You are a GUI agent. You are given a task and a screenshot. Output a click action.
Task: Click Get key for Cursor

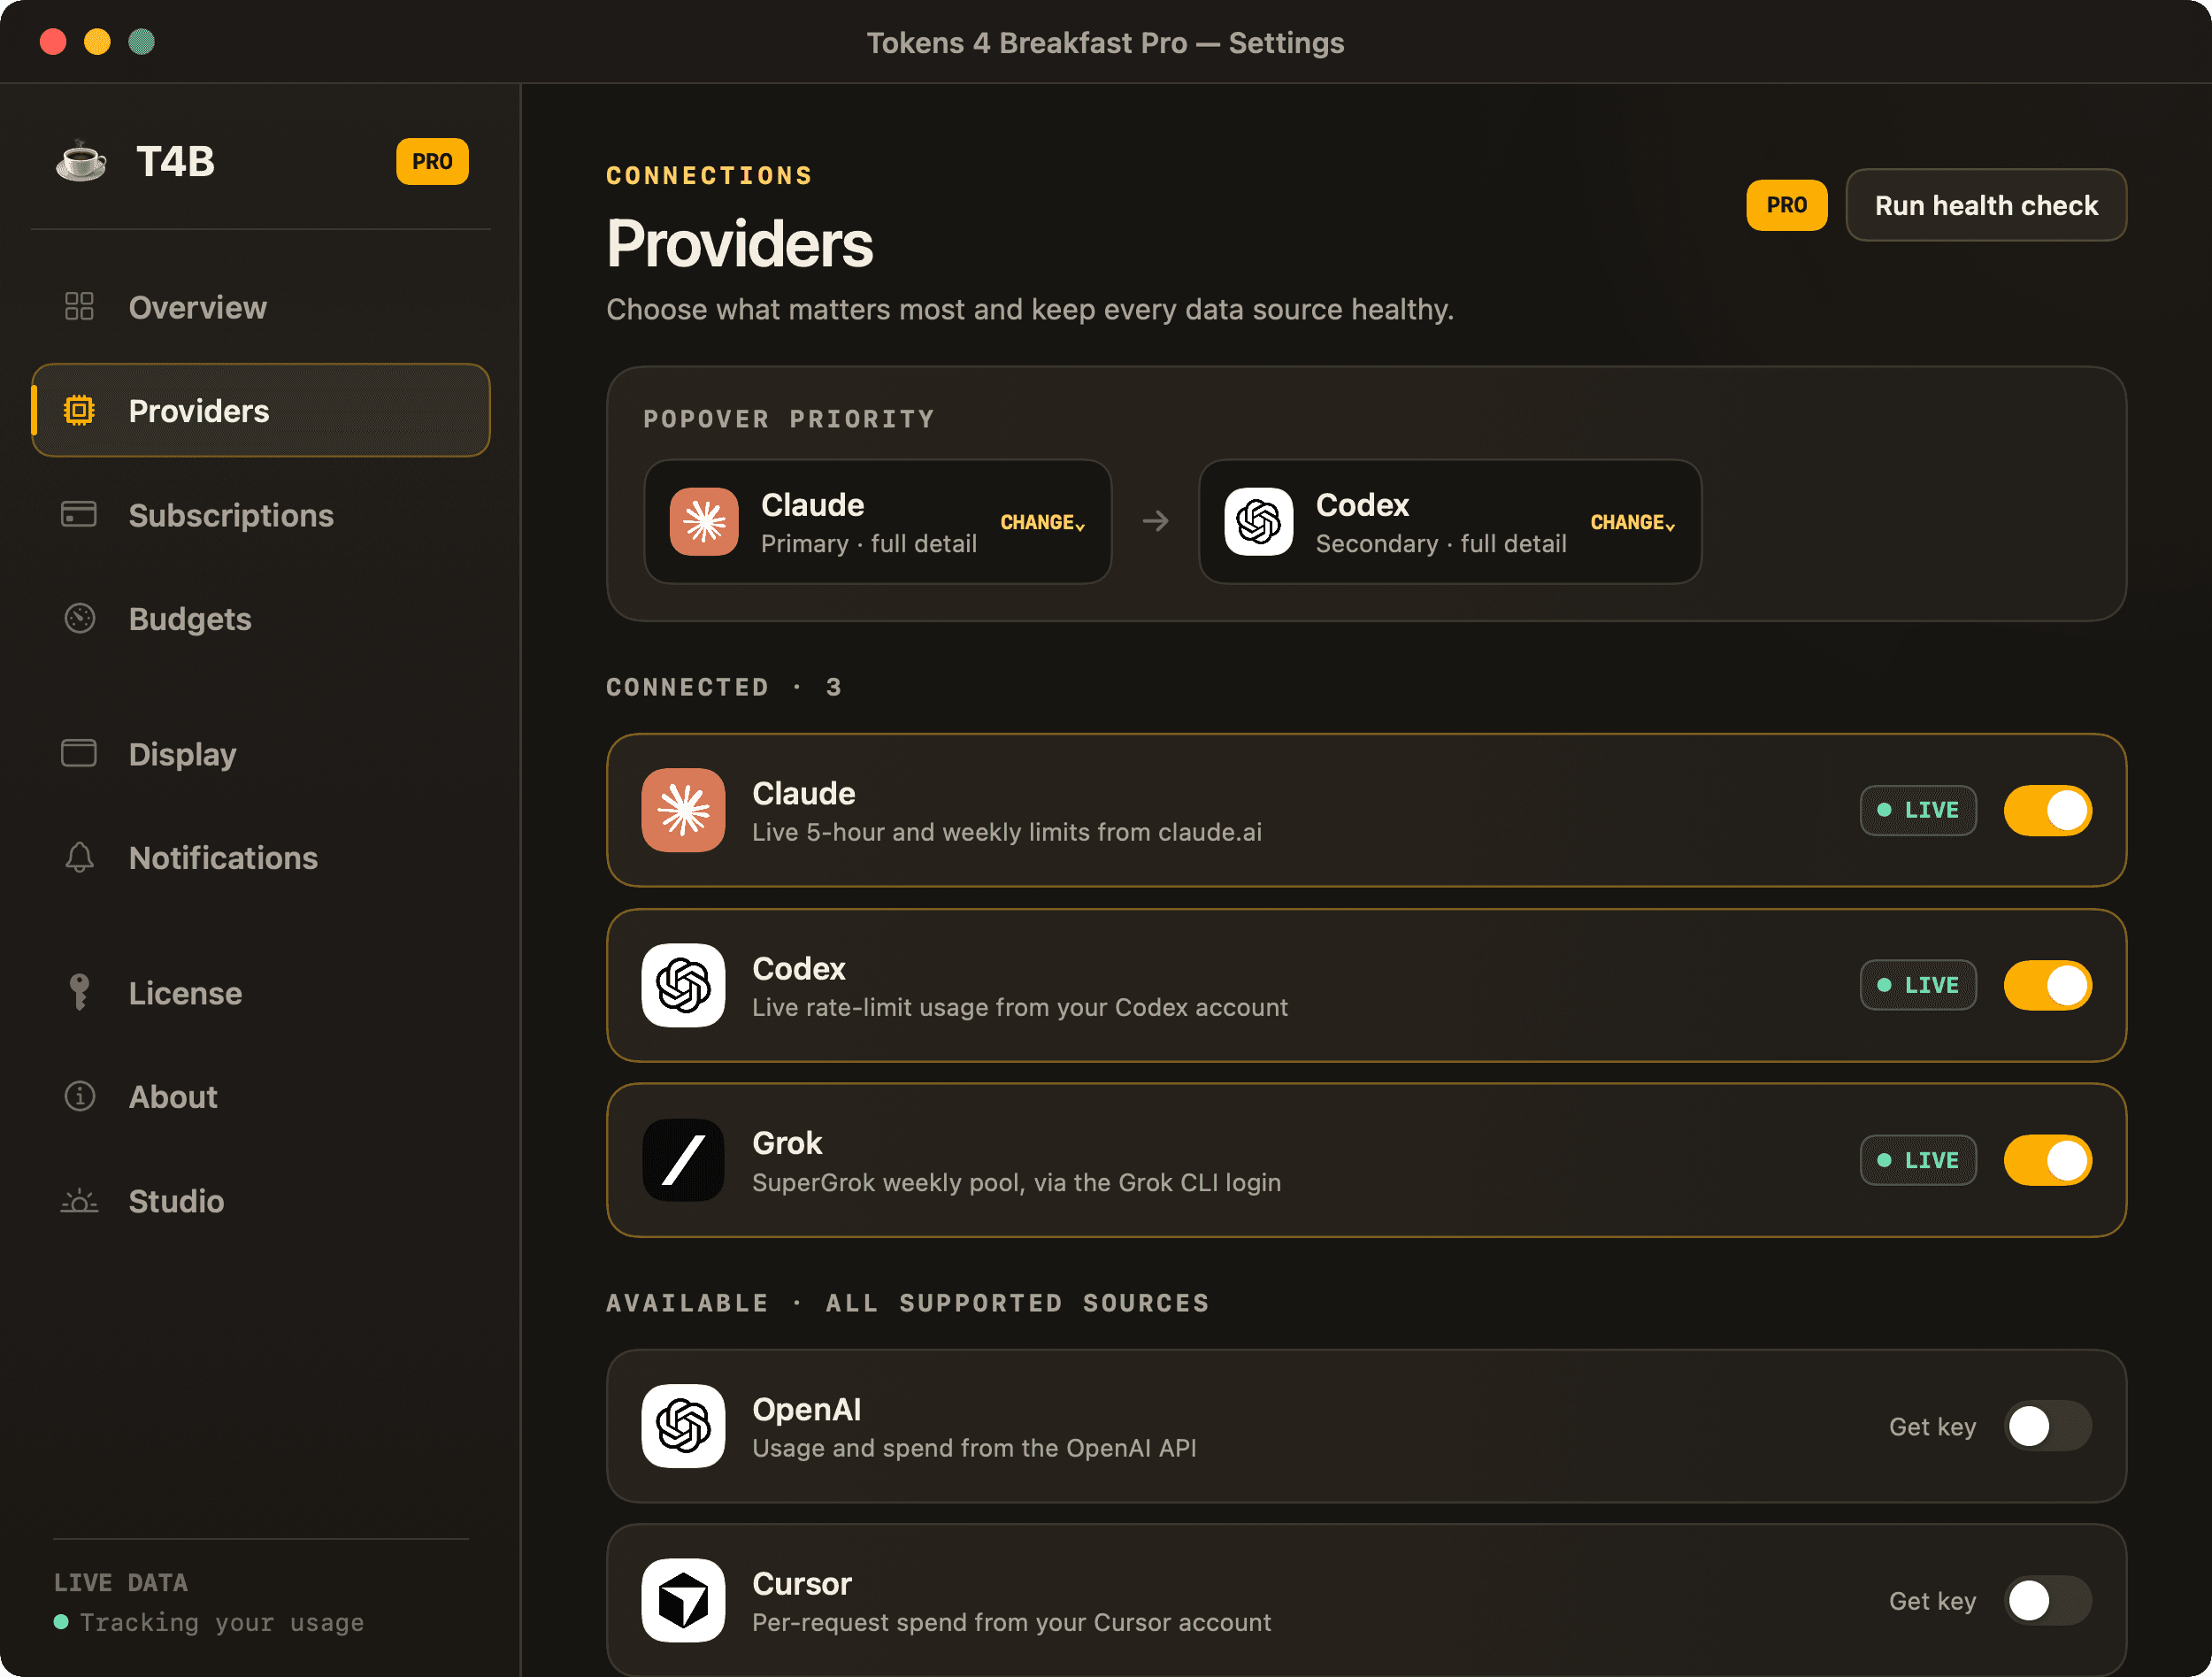click(1932, 1600)
